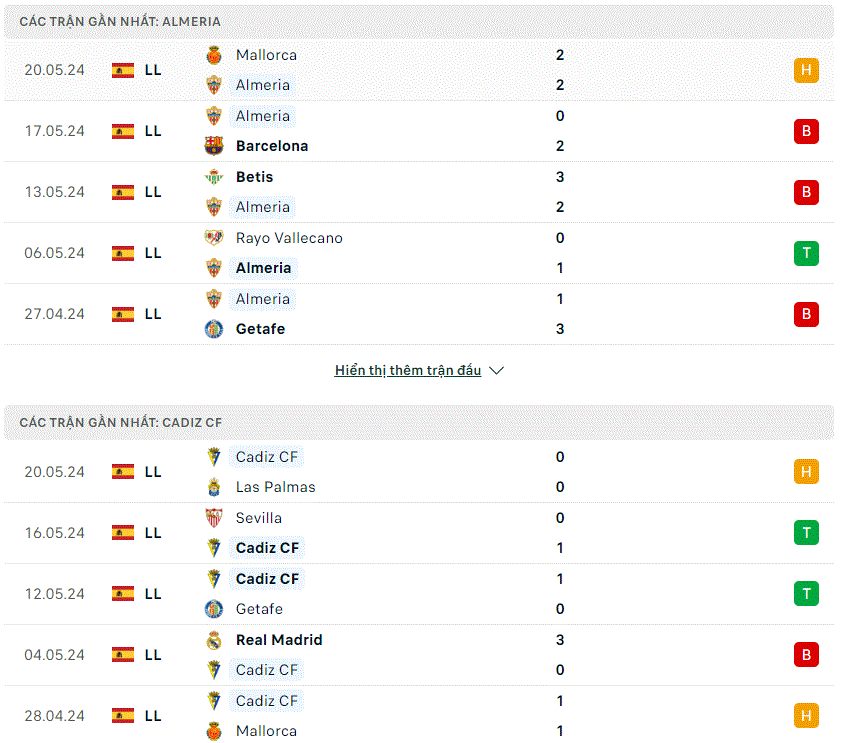Click the Spain flag on 17.05.24 row
Image resolution: width=849 pixels, height=743 pixels.
123,131
